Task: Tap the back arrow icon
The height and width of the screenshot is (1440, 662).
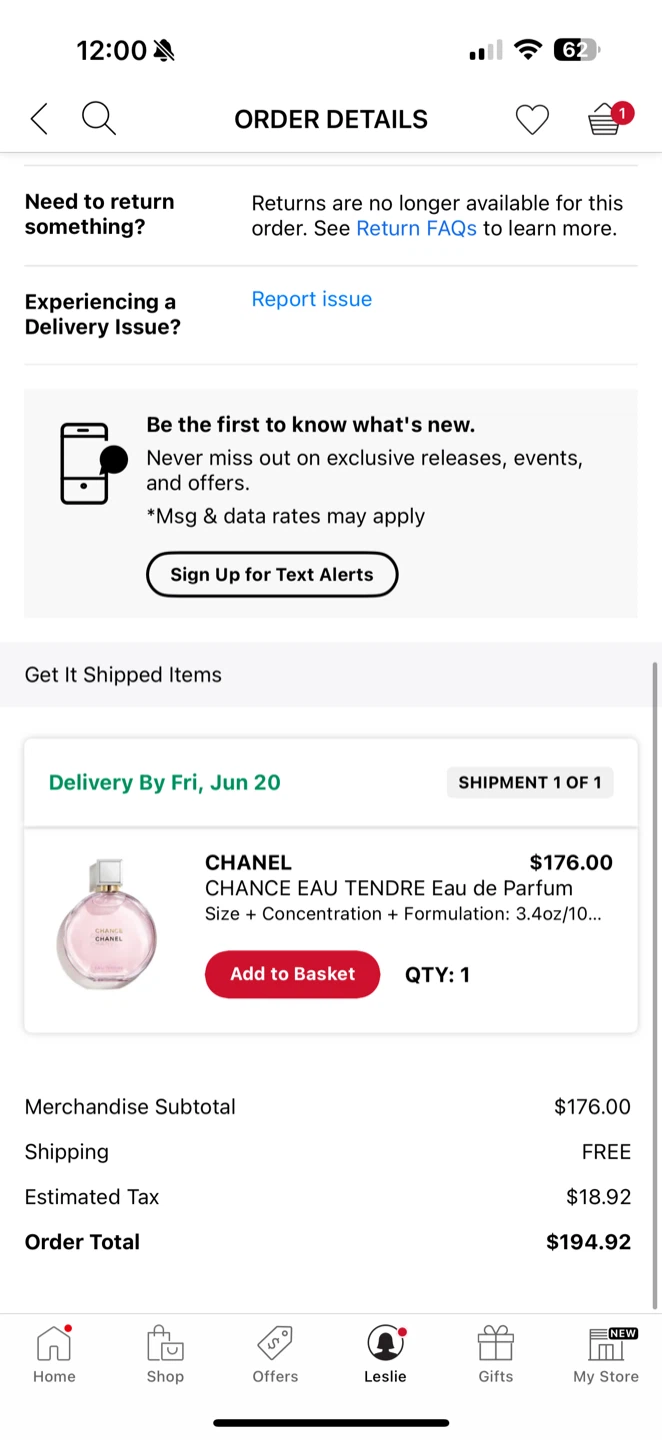Action: (39, 119)
